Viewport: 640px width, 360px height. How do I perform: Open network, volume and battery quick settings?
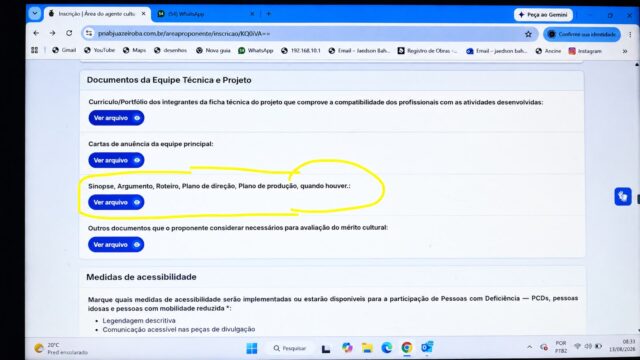(x=588, y=347)
